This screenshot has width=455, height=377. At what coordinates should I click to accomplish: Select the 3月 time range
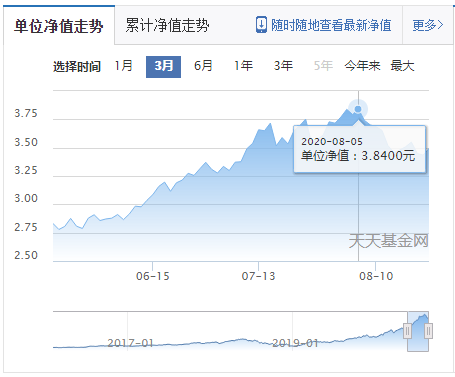coord(163,67)
